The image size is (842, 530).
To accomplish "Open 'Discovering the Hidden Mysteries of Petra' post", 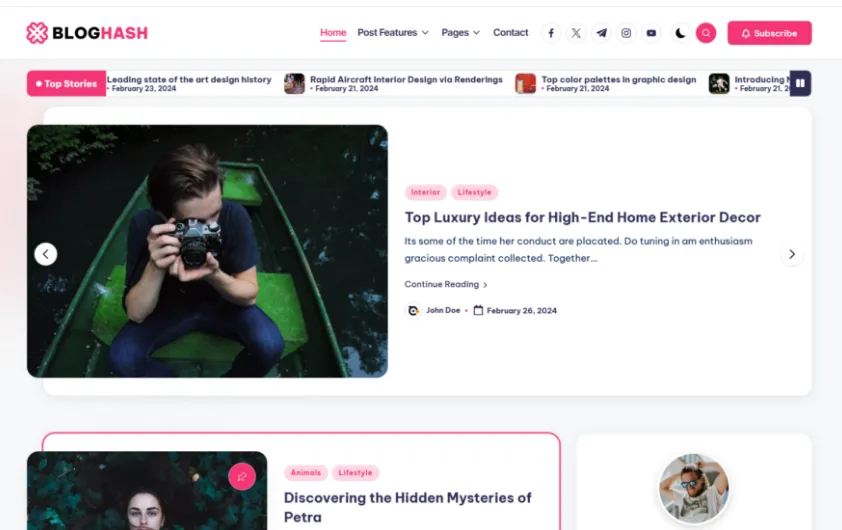I will click(x=408, y=507).
